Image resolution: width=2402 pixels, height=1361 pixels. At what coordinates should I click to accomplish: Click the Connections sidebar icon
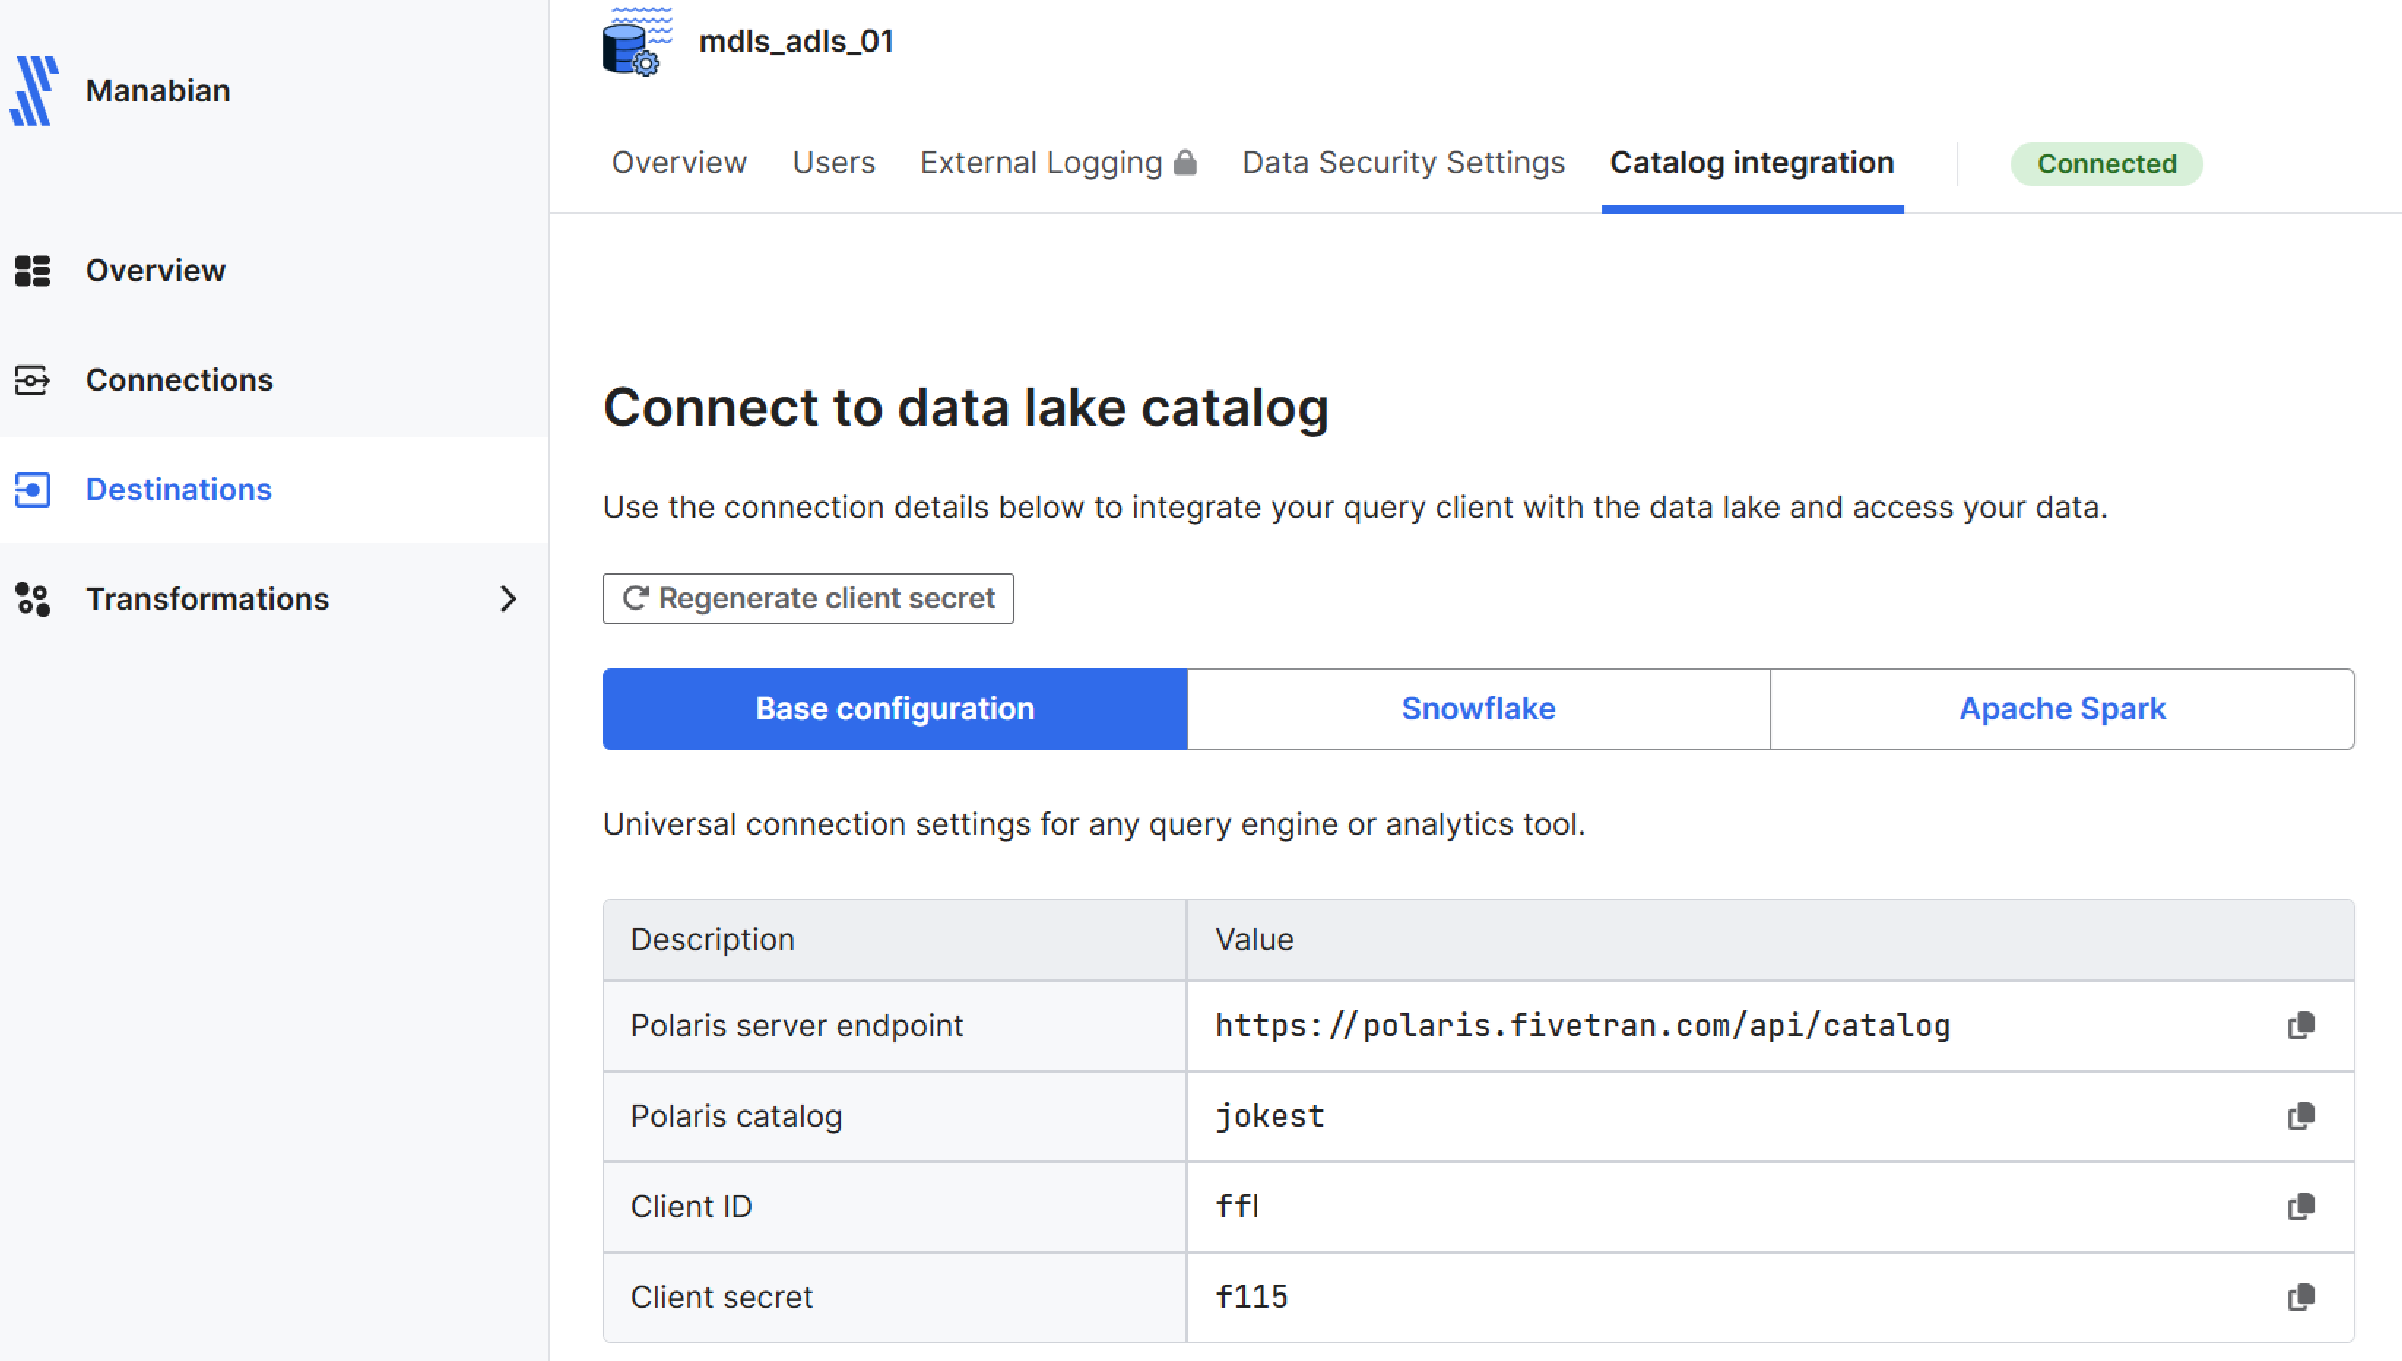33,380
